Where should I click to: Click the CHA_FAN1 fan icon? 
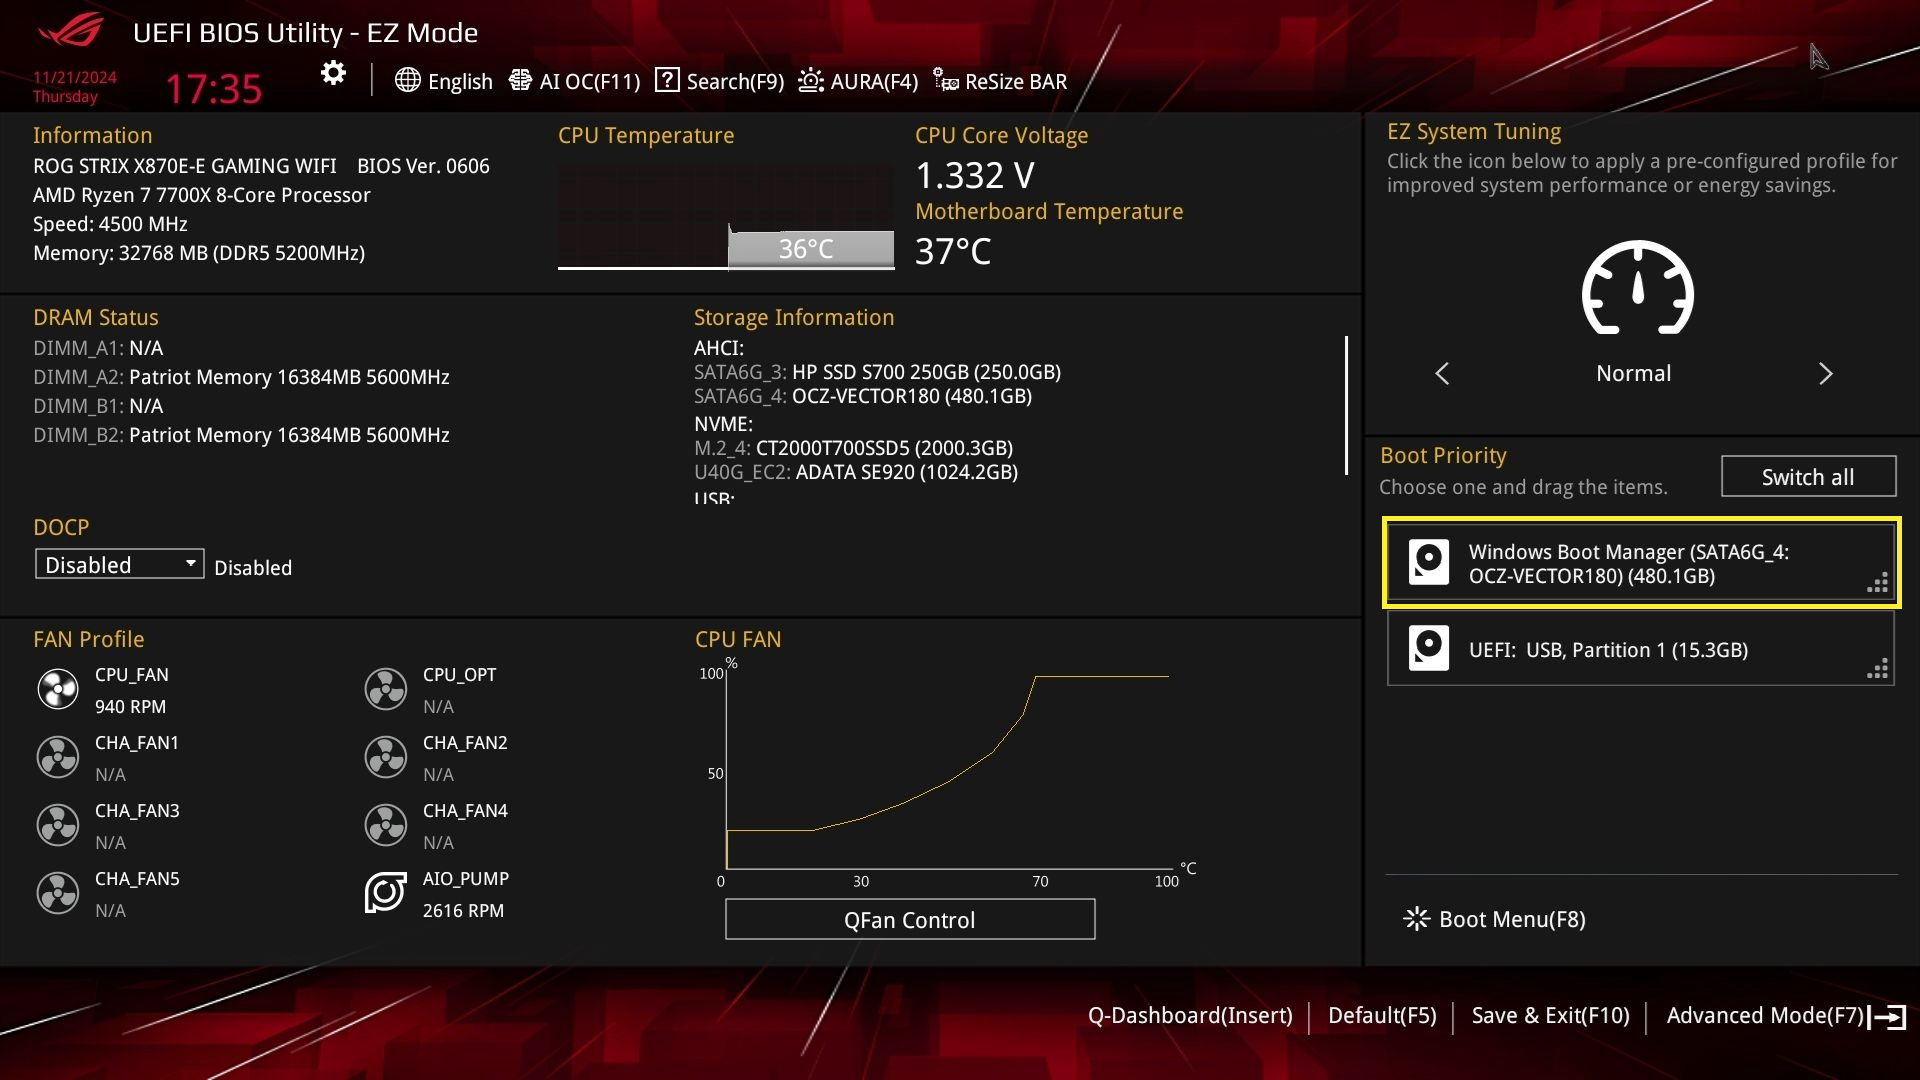tap(58, 757)
